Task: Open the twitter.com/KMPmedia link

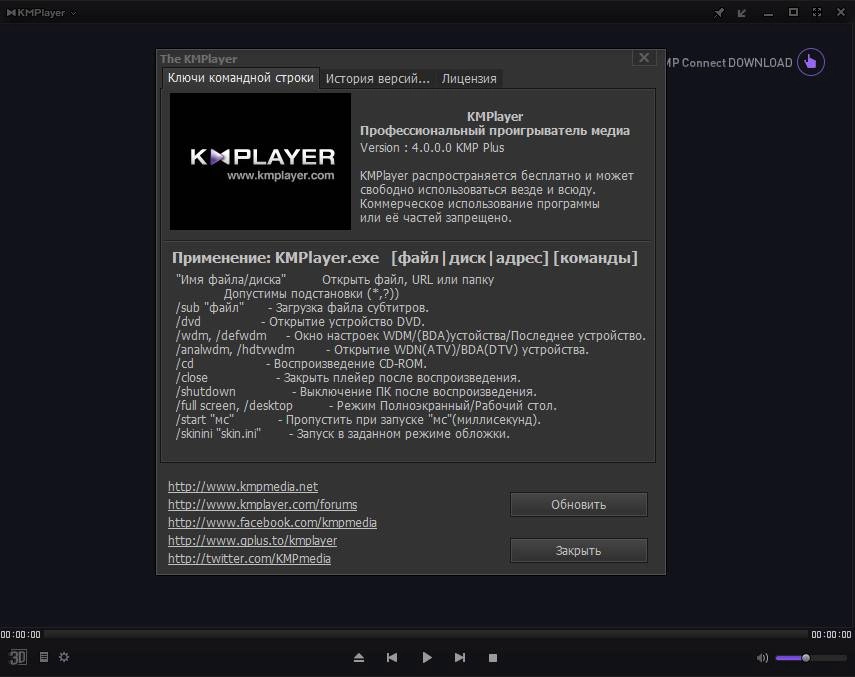Action: (249, 558)
